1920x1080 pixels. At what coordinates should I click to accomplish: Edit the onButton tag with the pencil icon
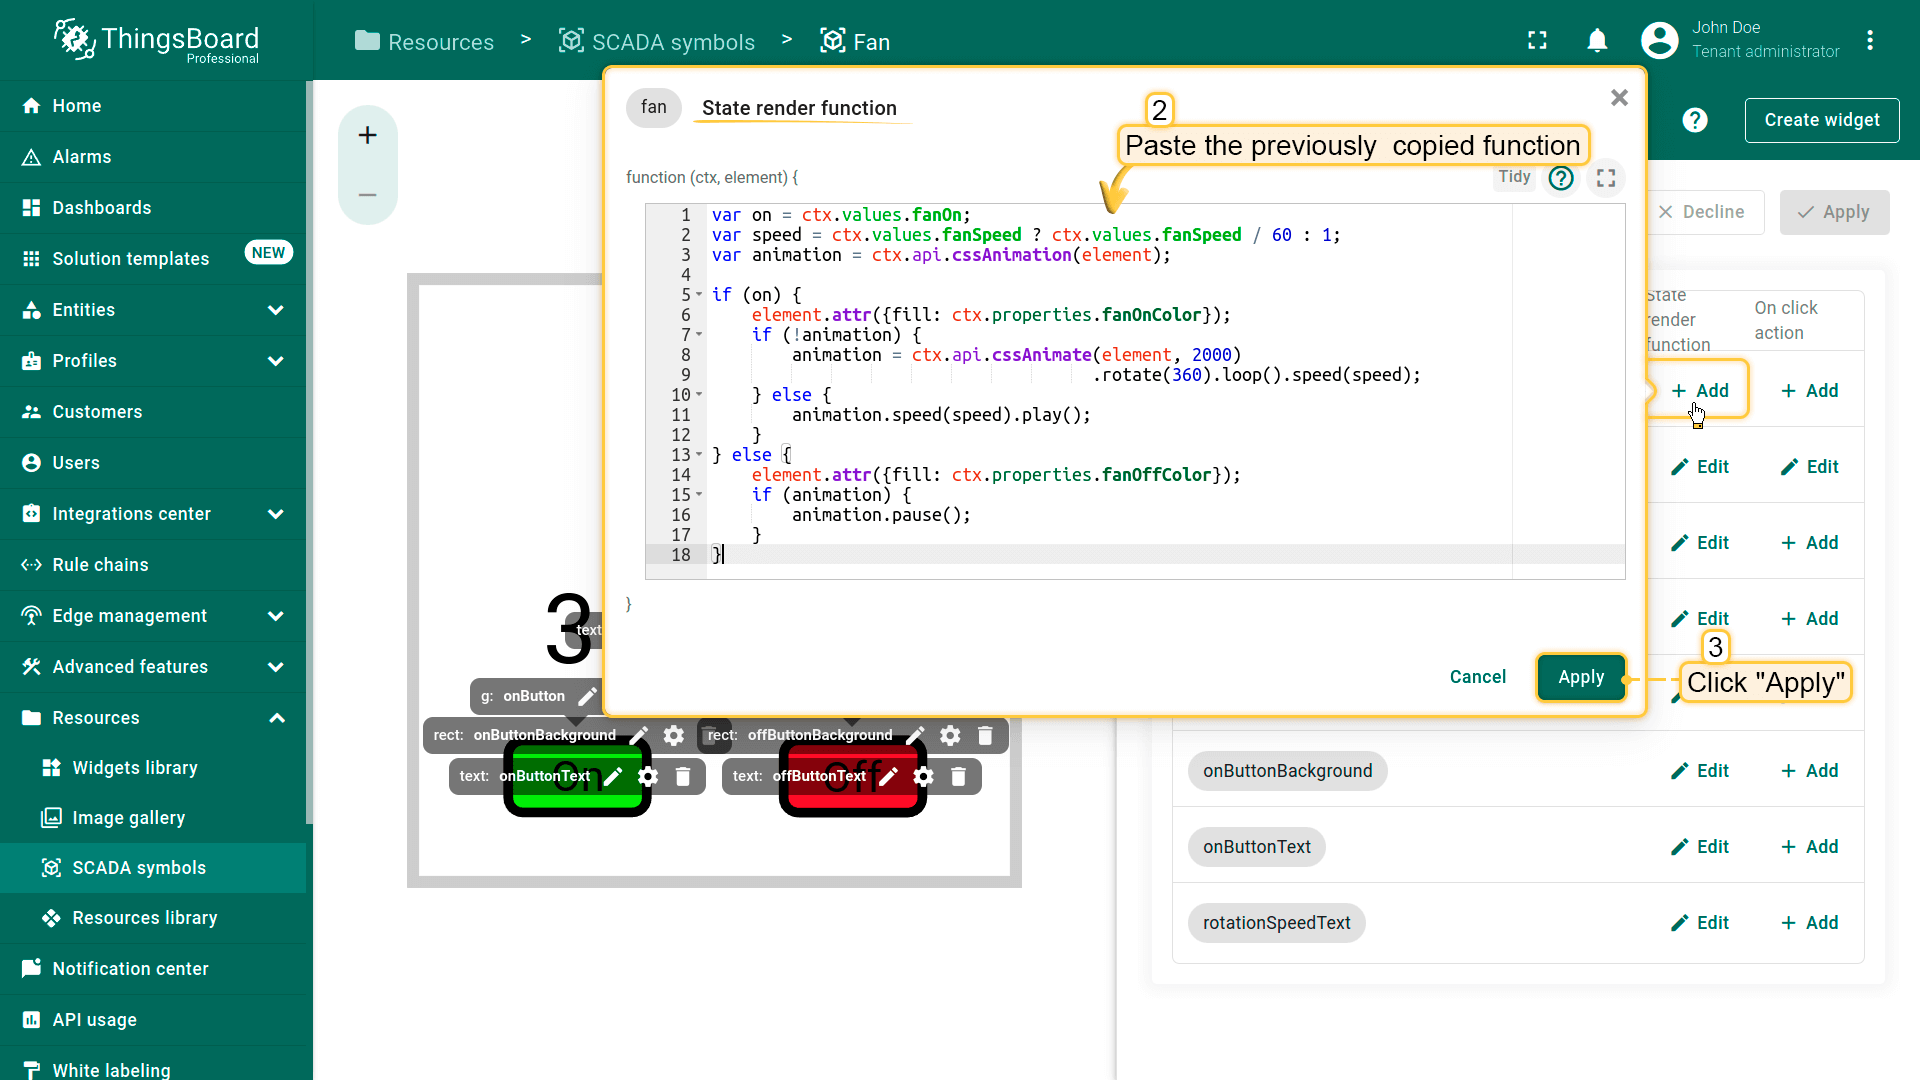(588, 696)
